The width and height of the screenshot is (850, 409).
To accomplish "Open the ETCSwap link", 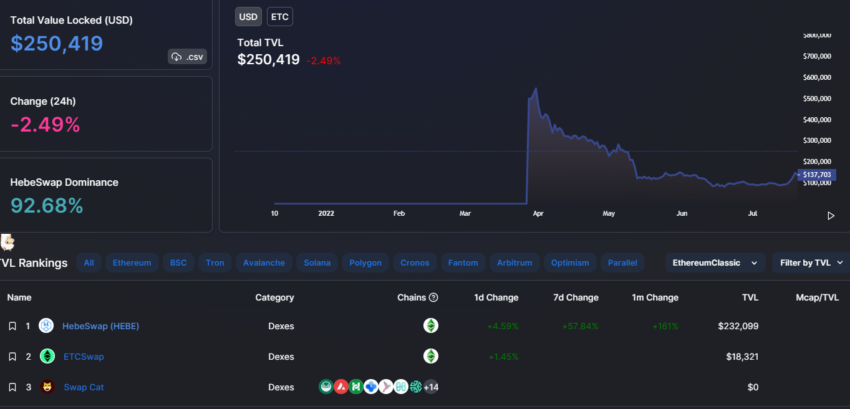I will tap(84, 356).
